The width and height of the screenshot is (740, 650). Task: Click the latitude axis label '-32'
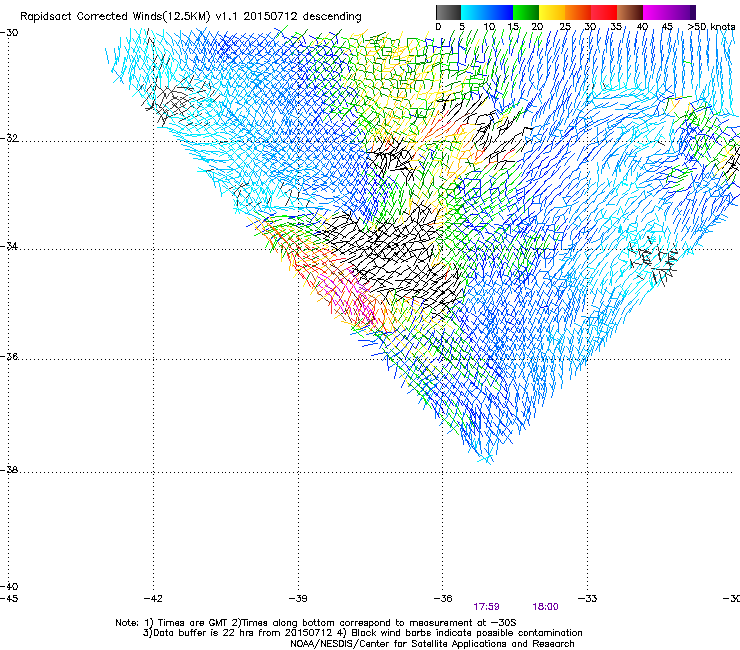click(9, 138)
